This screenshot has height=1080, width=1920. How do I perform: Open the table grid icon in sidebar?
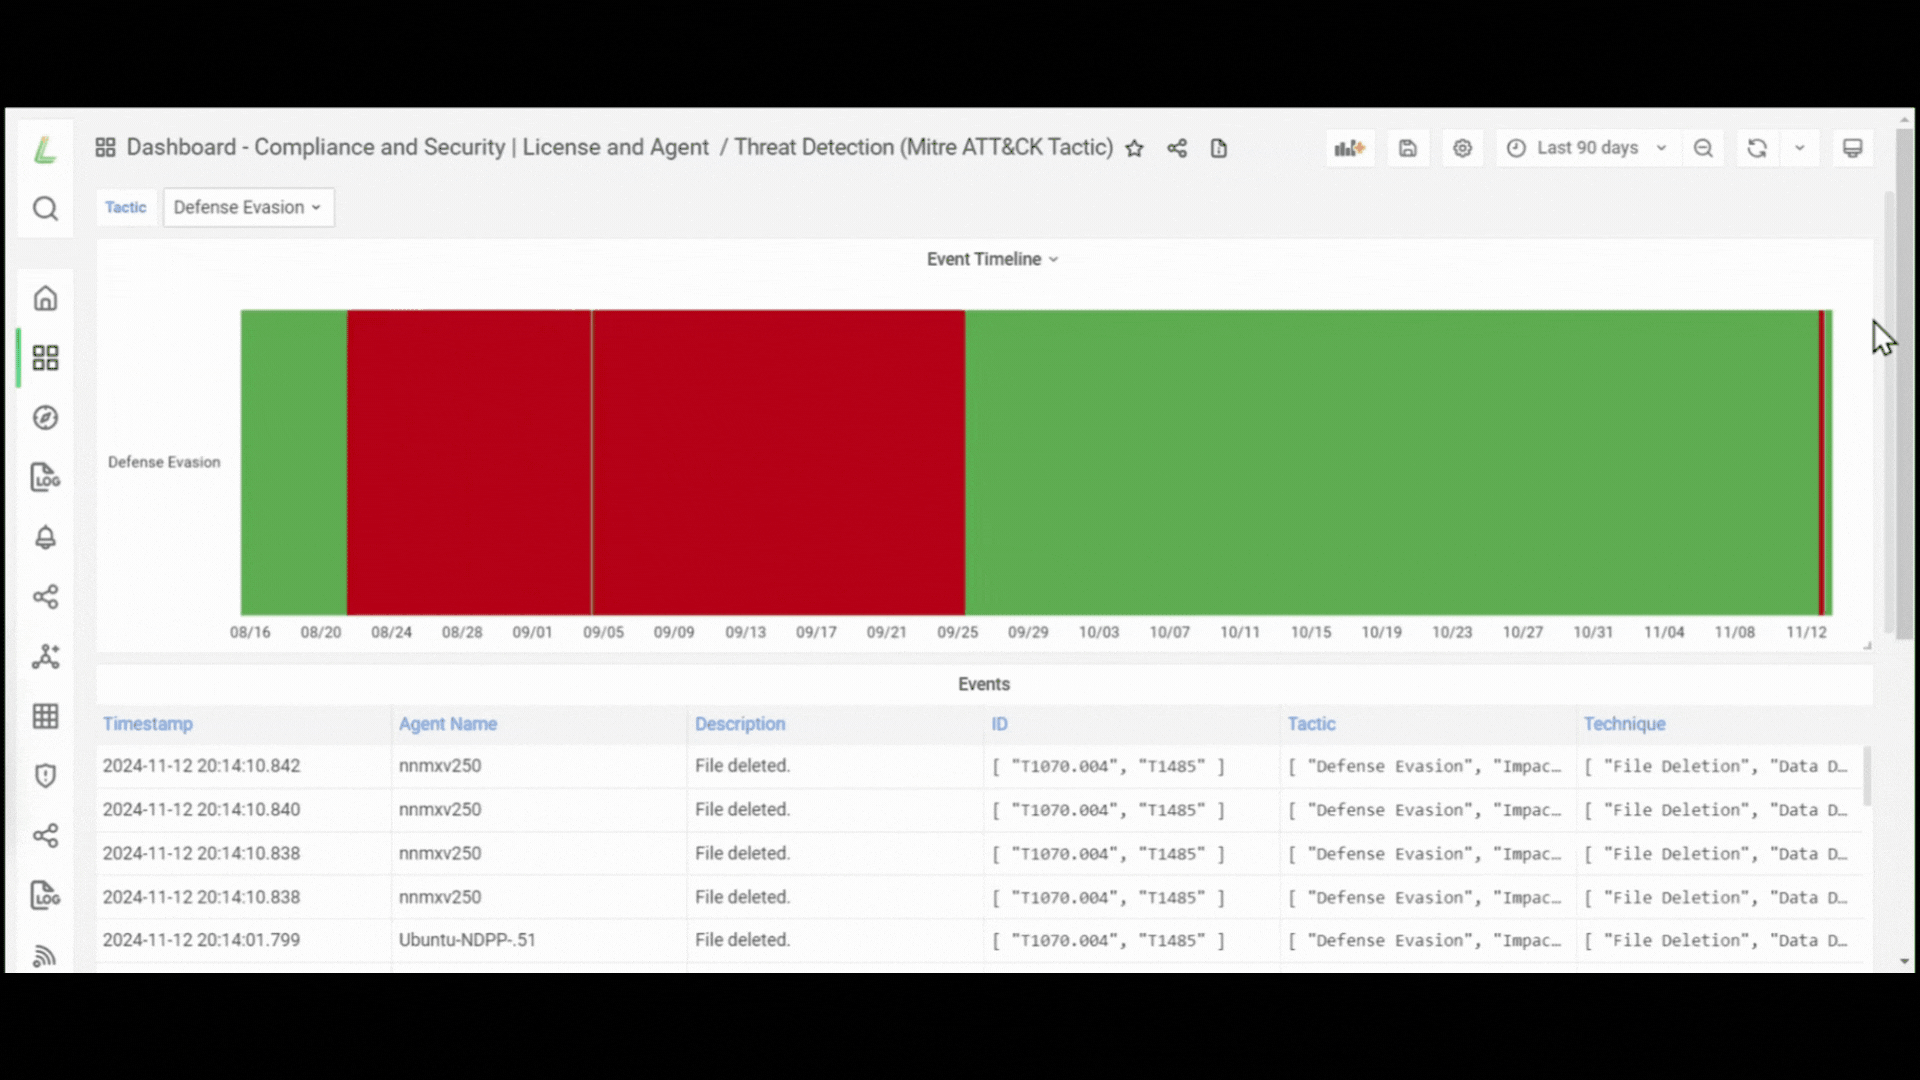point(45,716)
